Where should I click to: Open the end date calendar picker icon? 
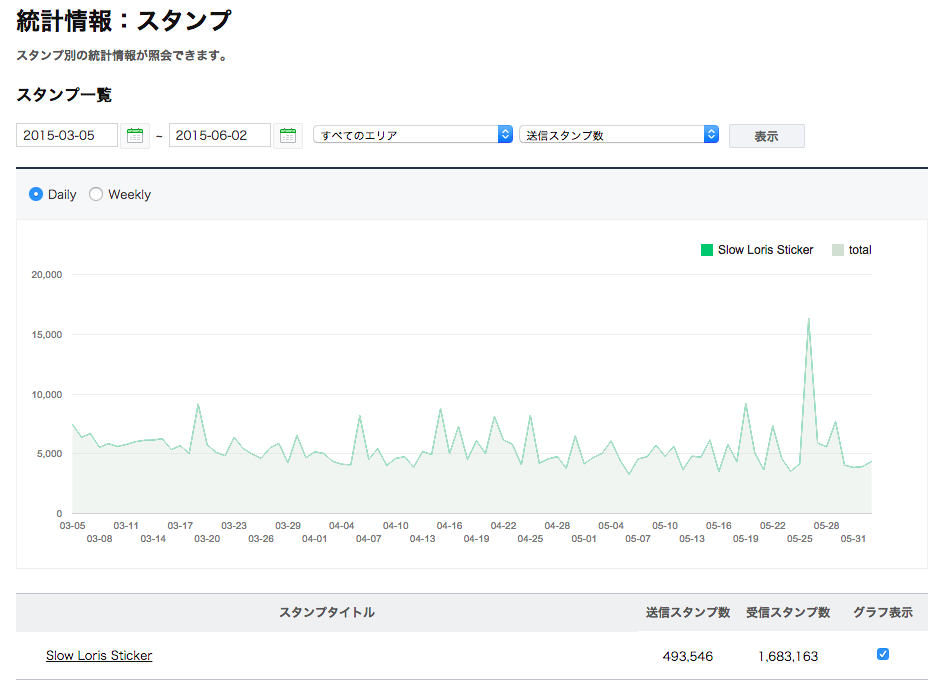(288, 136)
